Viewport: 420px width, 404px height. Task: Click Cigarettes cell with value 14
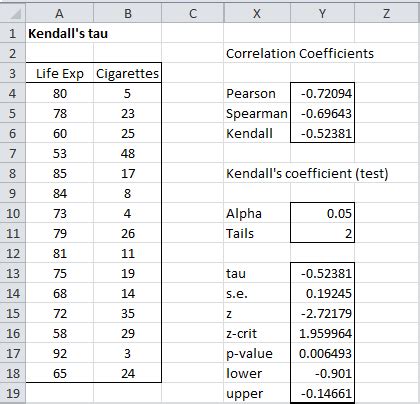point(128,293)
